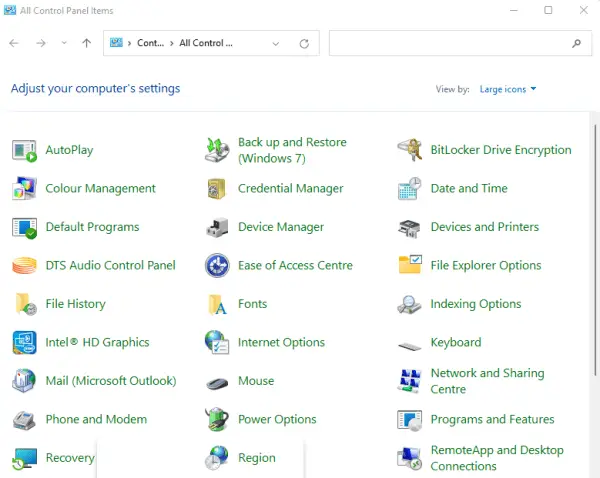The height and width of the screenshot is (478, 600).
Task: Open Network and Sharing Centre icon
Action: 409,381
